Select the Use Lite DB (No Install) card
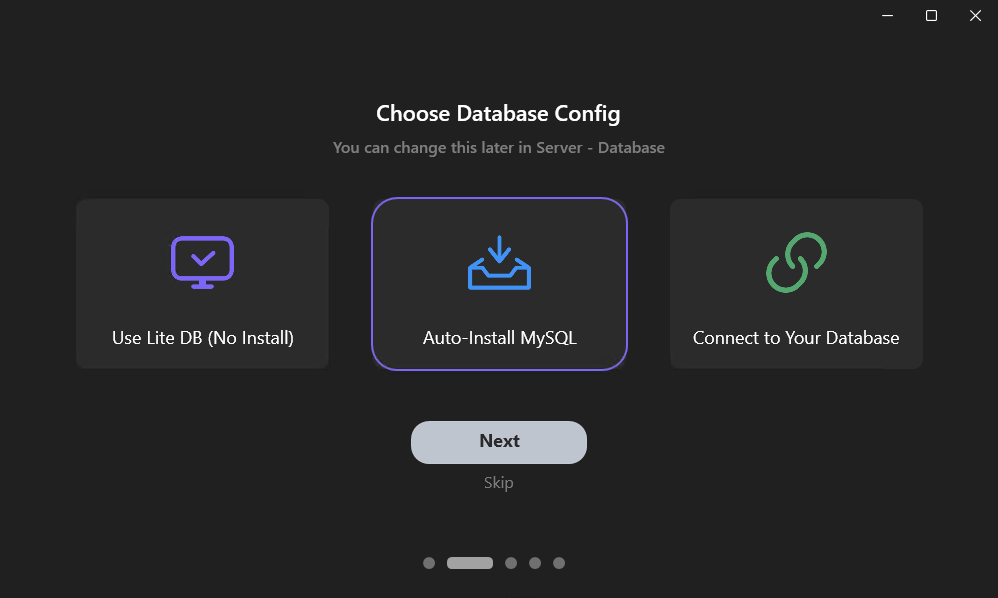The width and height of the screenshot is (998, 598). [x=202, y=284]
